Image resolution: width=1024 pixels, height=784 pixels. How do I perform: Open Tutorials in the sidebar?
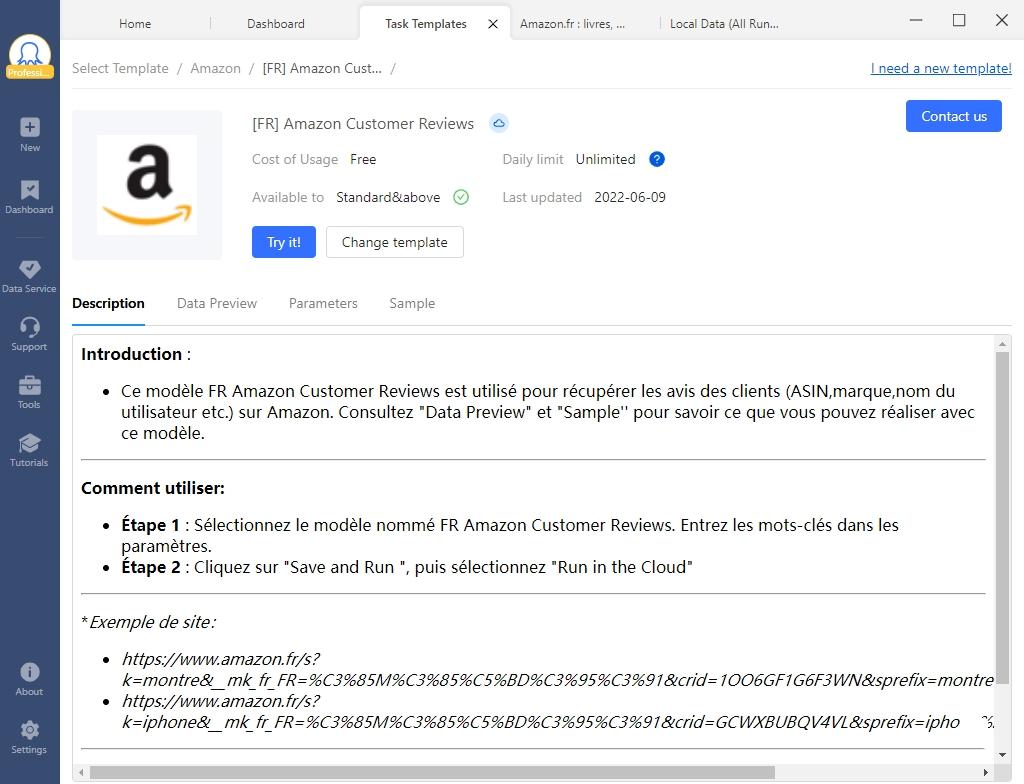(29, 449)
